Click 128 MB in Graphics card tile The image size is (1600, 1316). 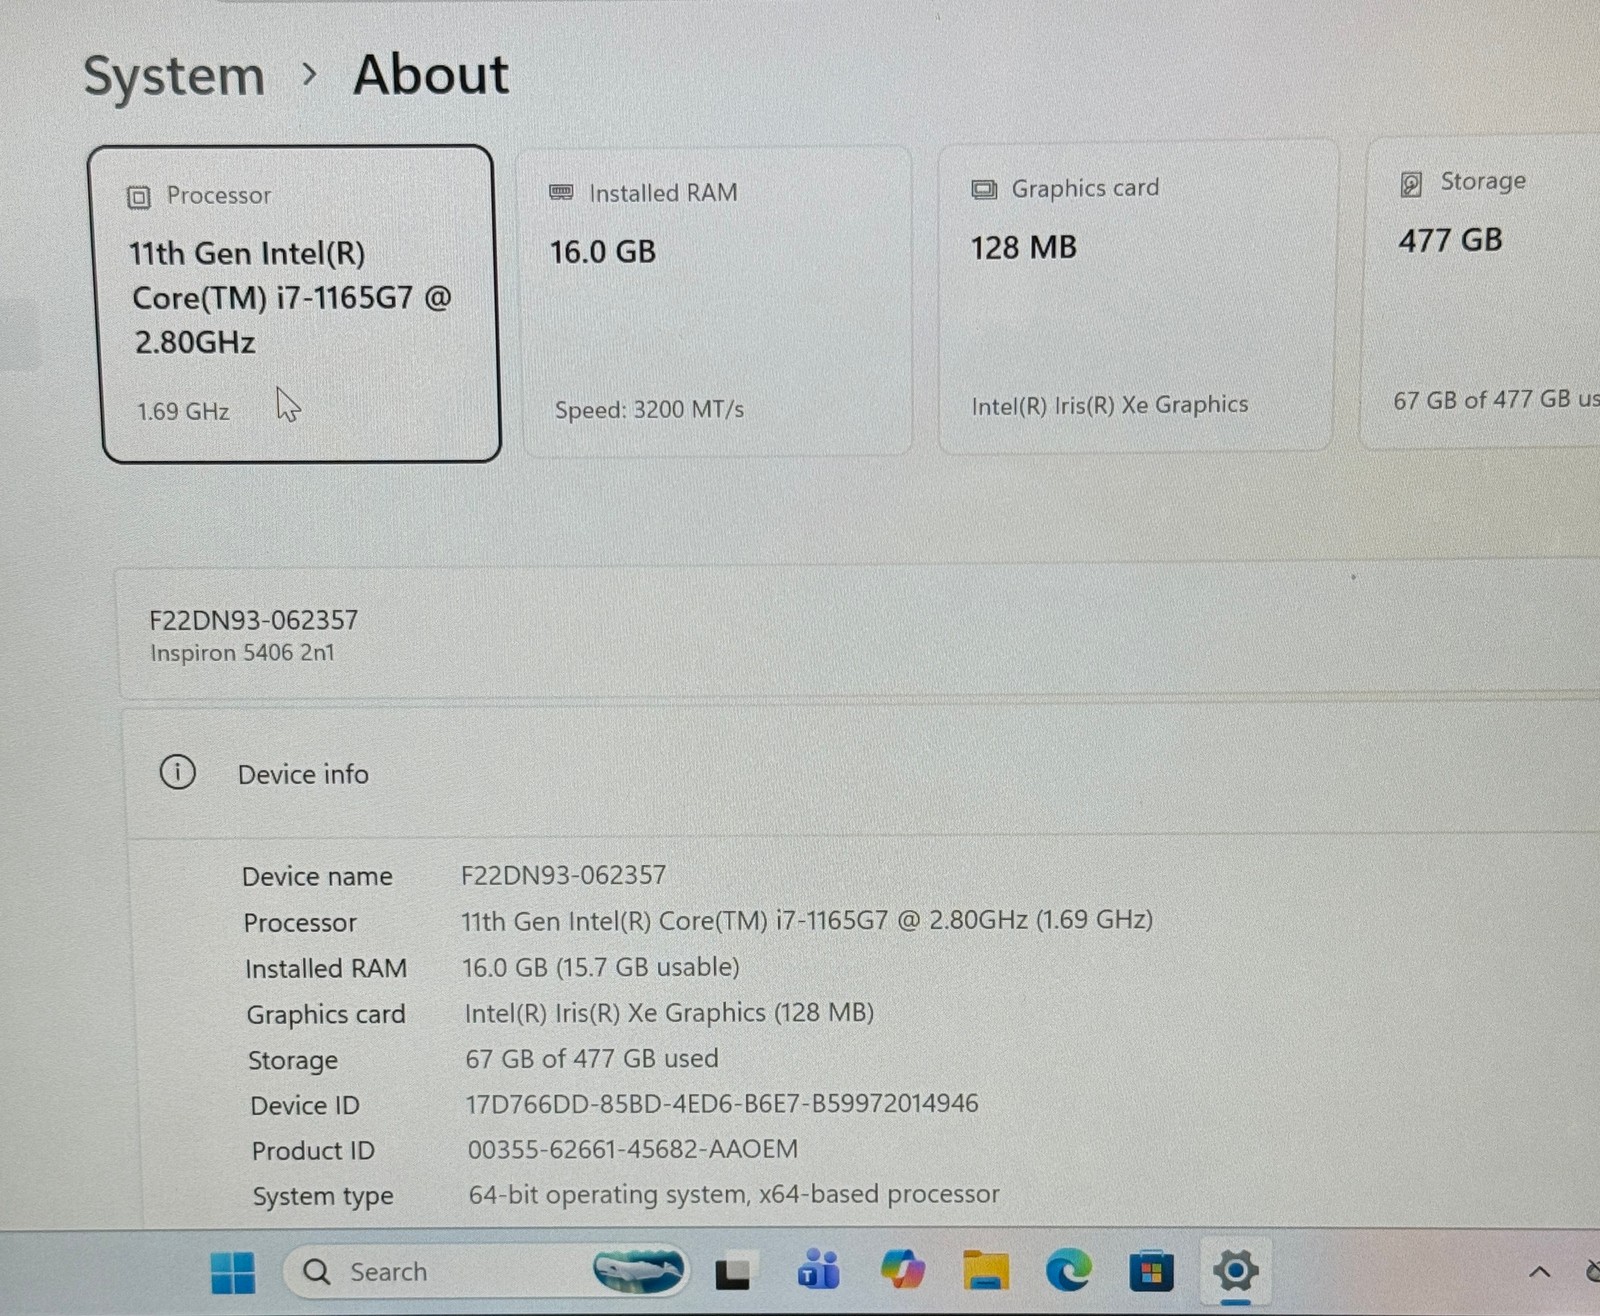(1024, 248)
